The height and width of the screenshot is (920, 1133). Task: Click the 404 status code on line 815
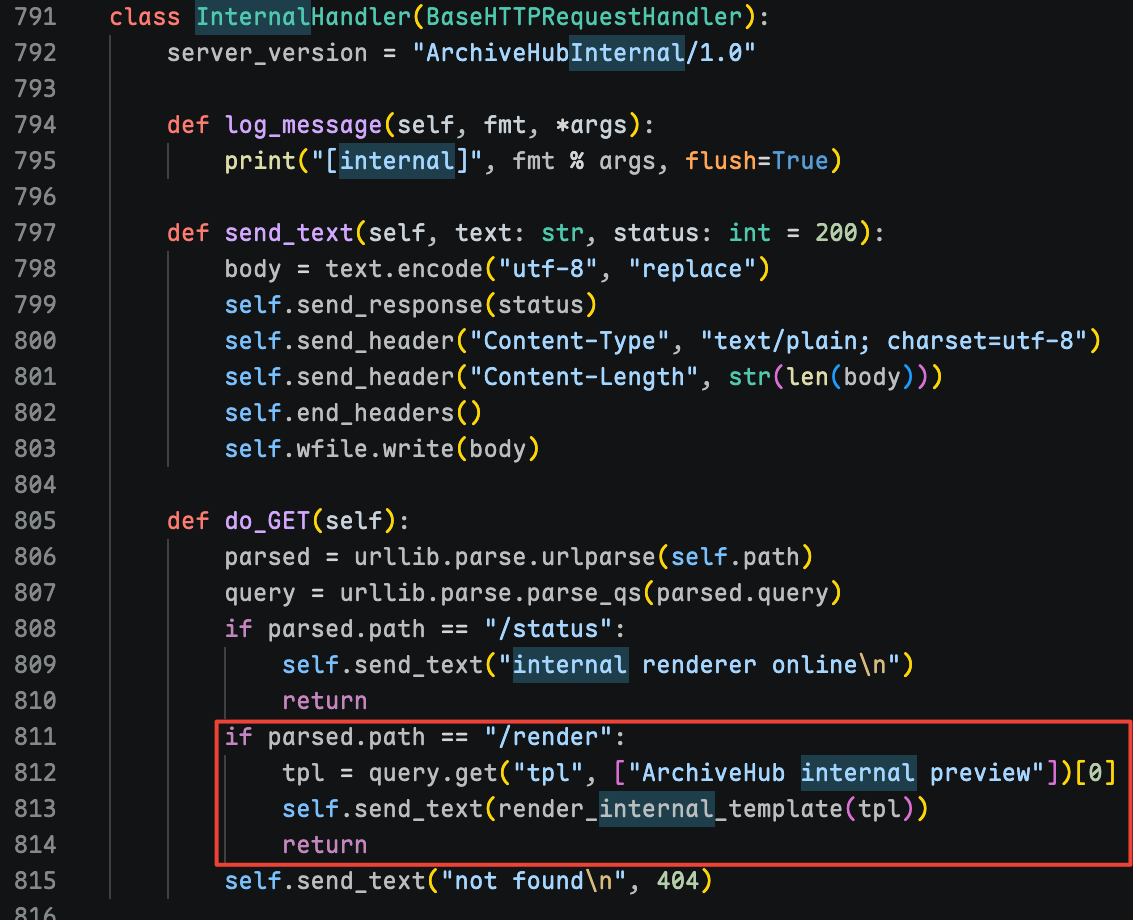pos(678,880)
